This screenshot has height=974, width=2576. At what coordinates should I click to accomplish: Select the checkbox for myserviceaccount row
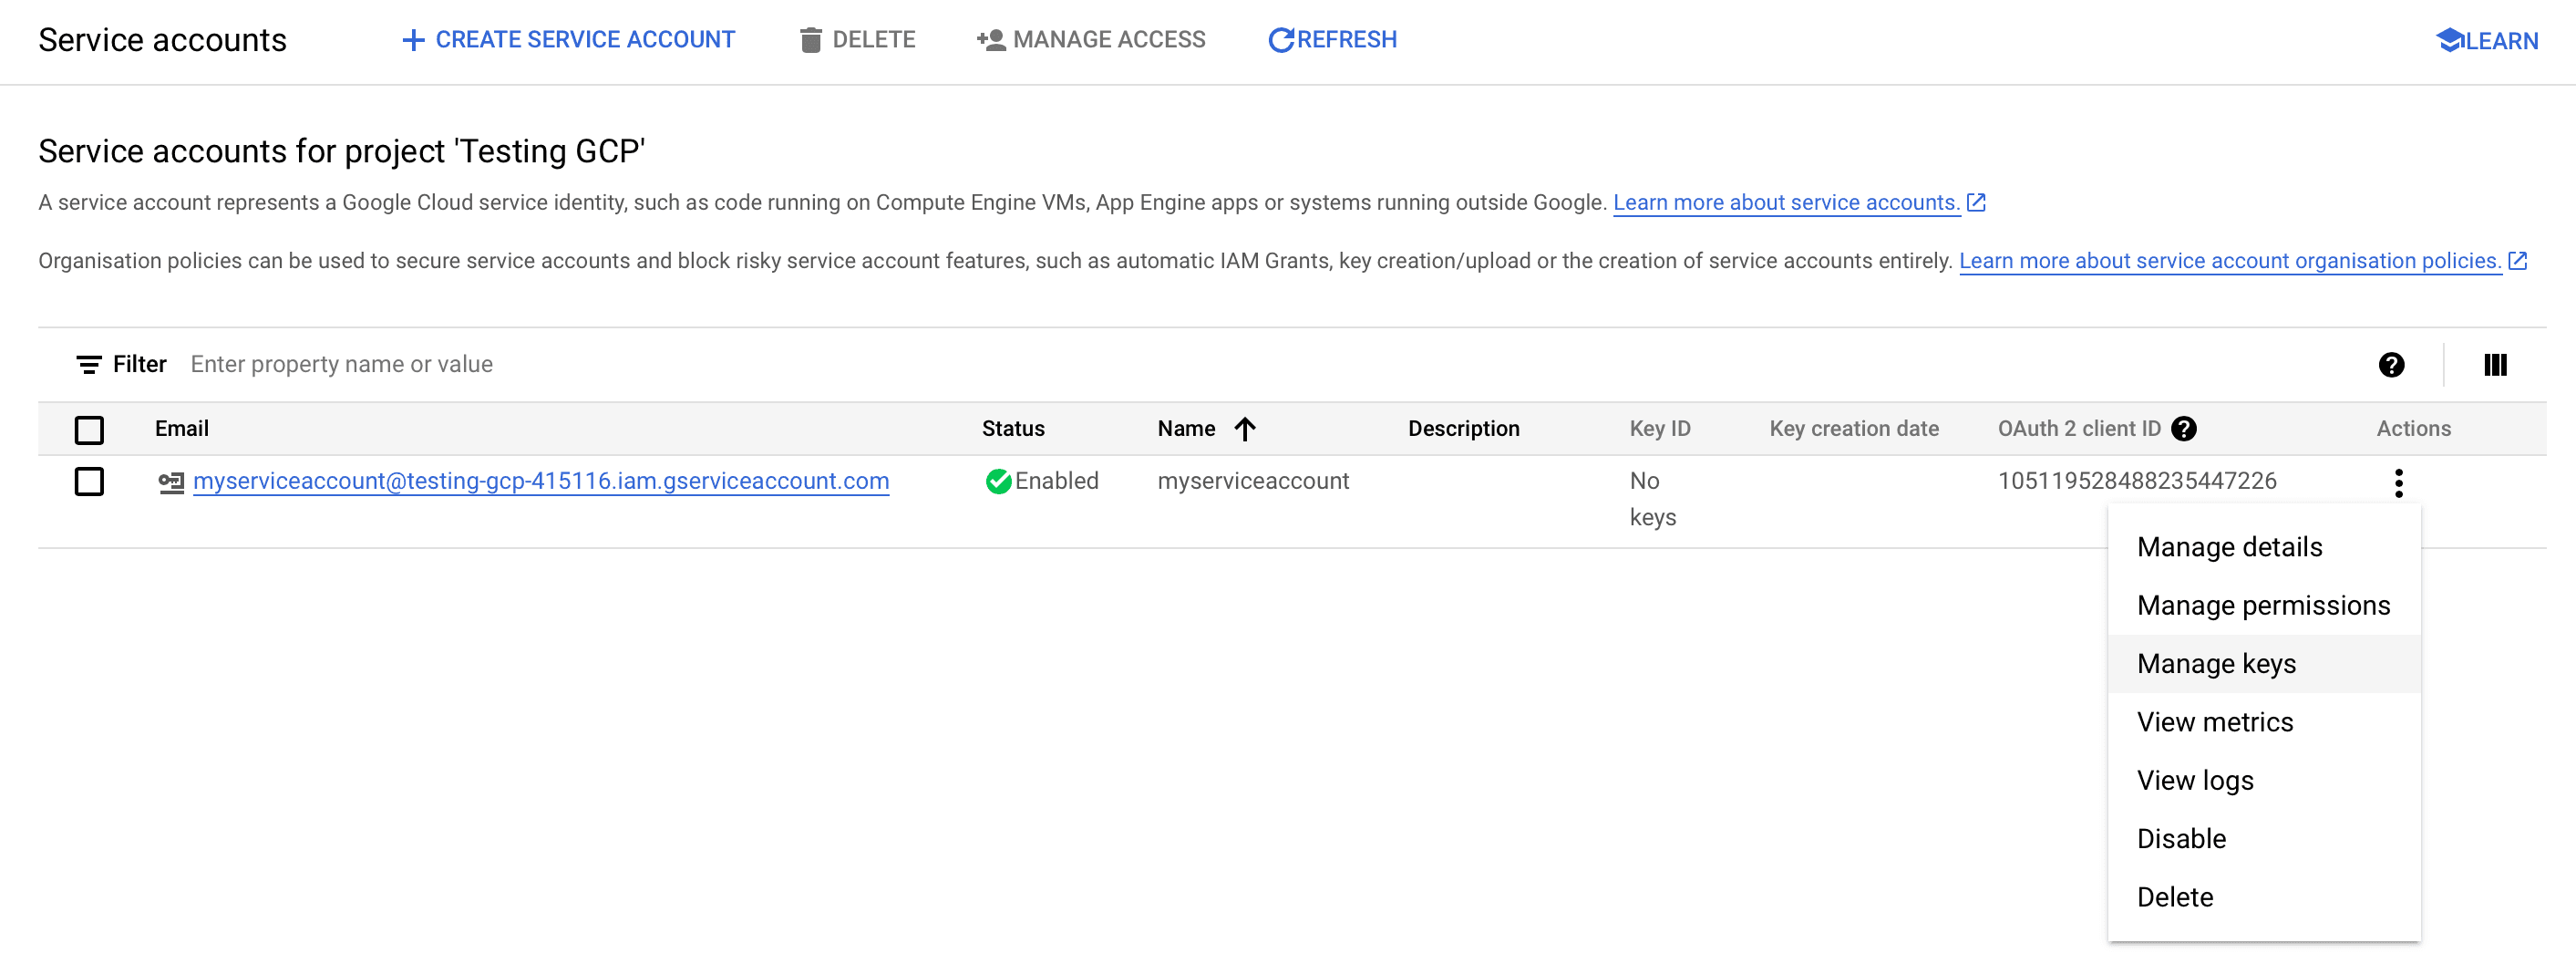coord(89,481)
